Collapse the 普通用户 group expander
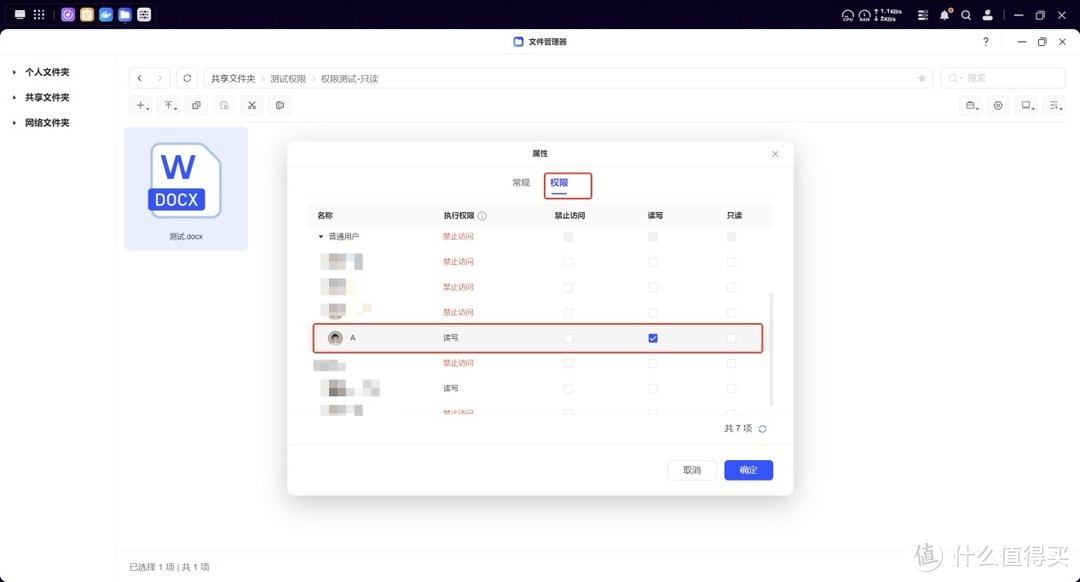1080x582 pixels. [322, 236]
